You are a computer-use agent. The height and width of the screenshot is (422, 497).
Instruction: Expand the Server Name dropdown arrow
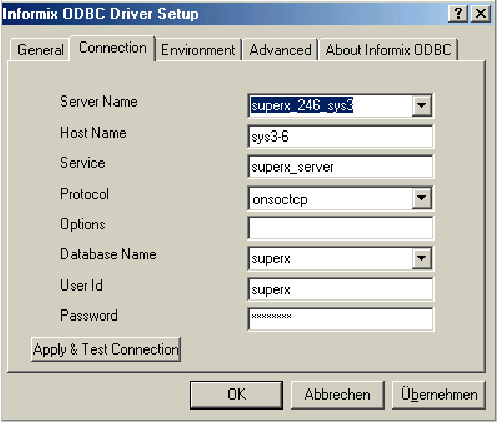click(x=422, y=106)
